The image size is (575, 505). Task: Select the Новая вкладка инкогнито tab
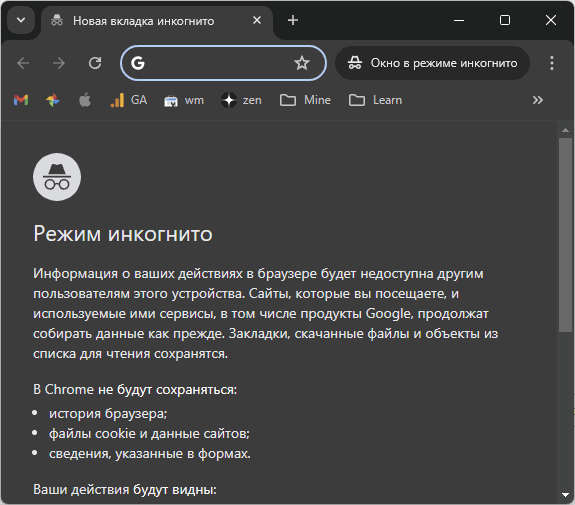tap(157, 21)
